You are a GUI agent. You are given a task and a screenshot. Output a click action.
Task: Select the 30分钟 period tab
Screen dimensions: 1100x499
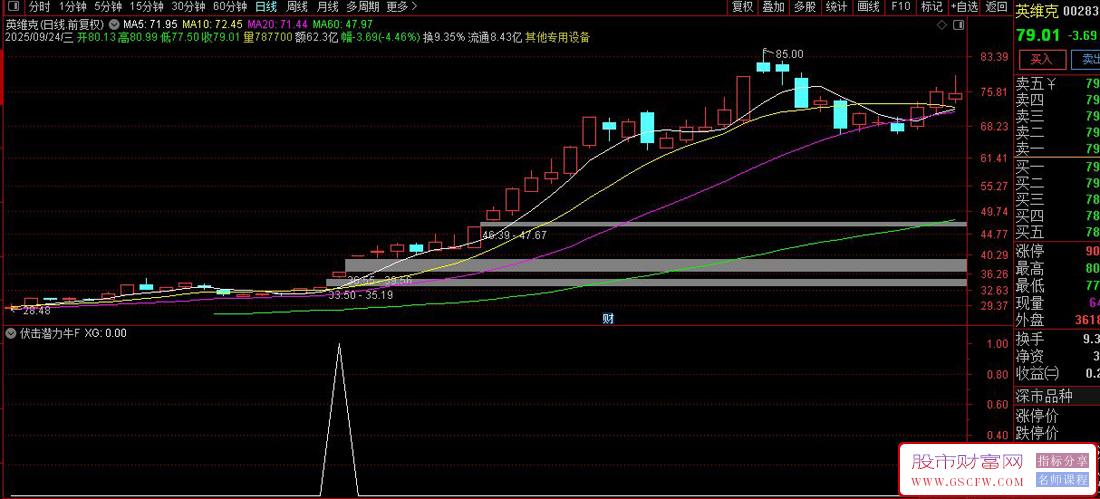coord(188,7)
